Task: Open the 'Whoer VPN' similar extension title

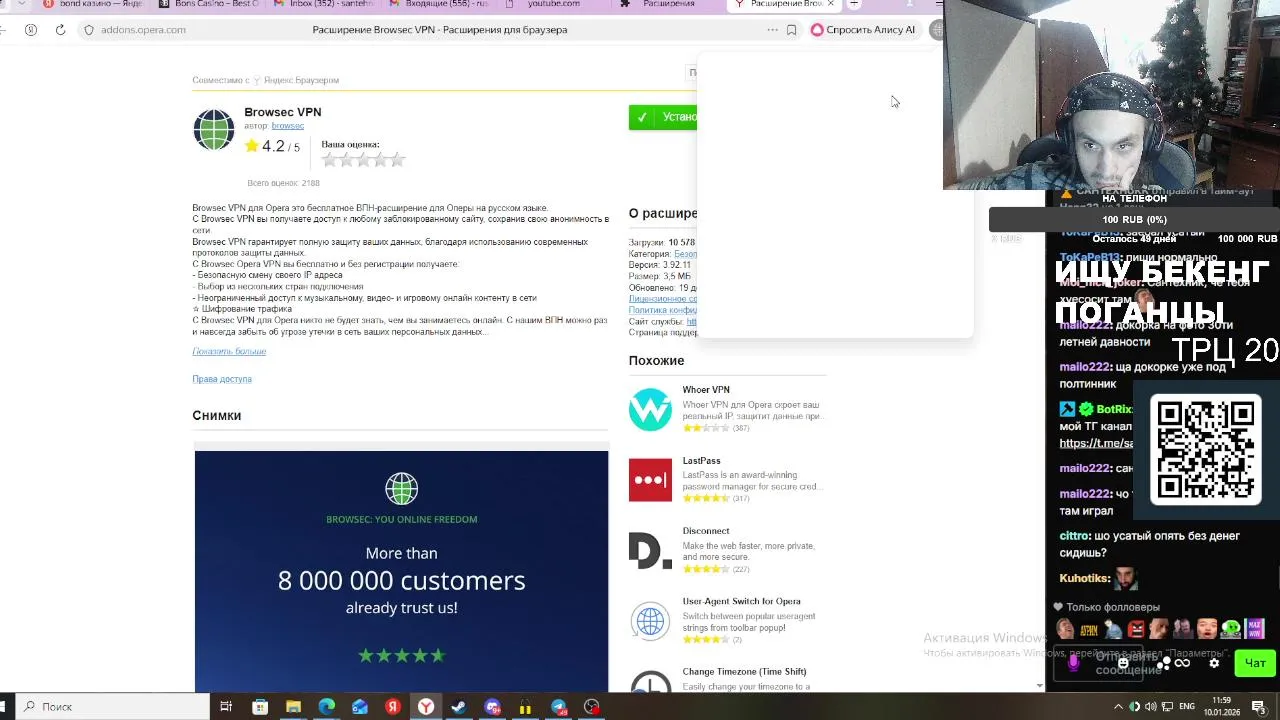Action: click(x=706, y=390)
